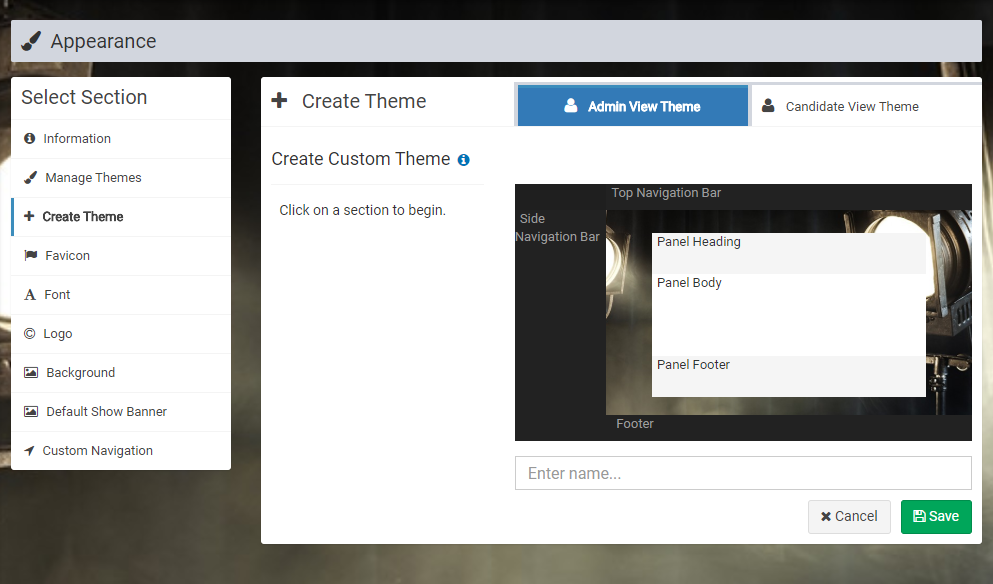Image resolution: width=993 pixels, height=584 pixels.
Task: Click the plus icon beside sidebar Create Theme
Action: (x=29, y=216)
